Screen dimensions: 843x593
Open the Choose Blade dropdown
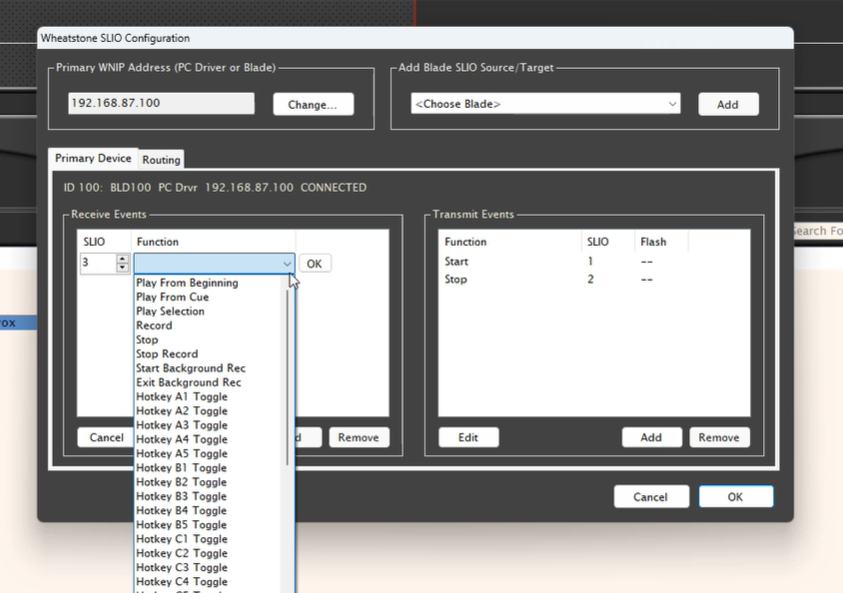pyautogui.click(x=545, y=104)
